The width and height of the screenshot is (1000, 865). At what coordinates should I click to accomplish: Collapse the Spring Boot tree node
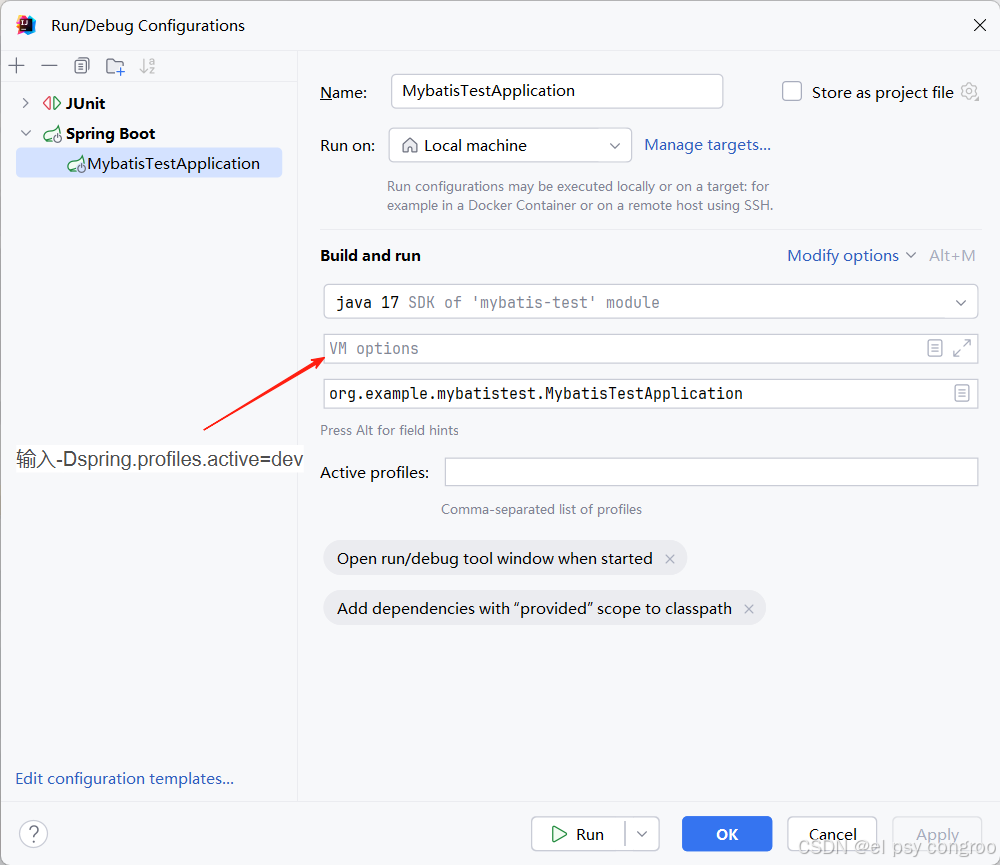26,133
